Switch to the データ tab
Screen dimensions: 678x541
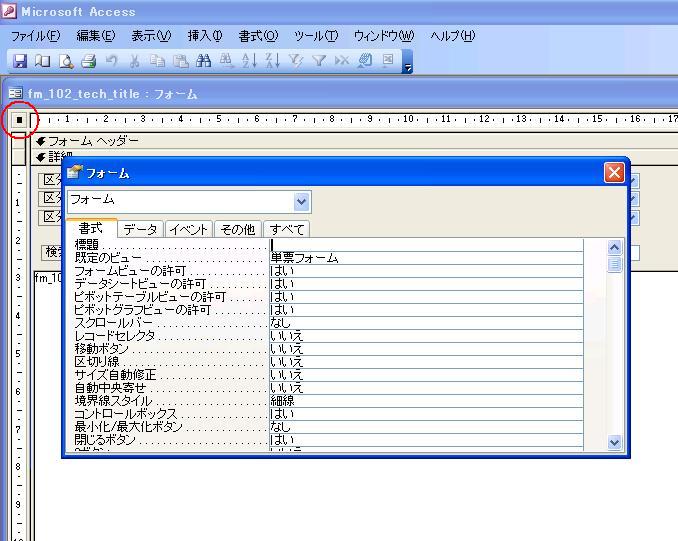coord(140,229)
